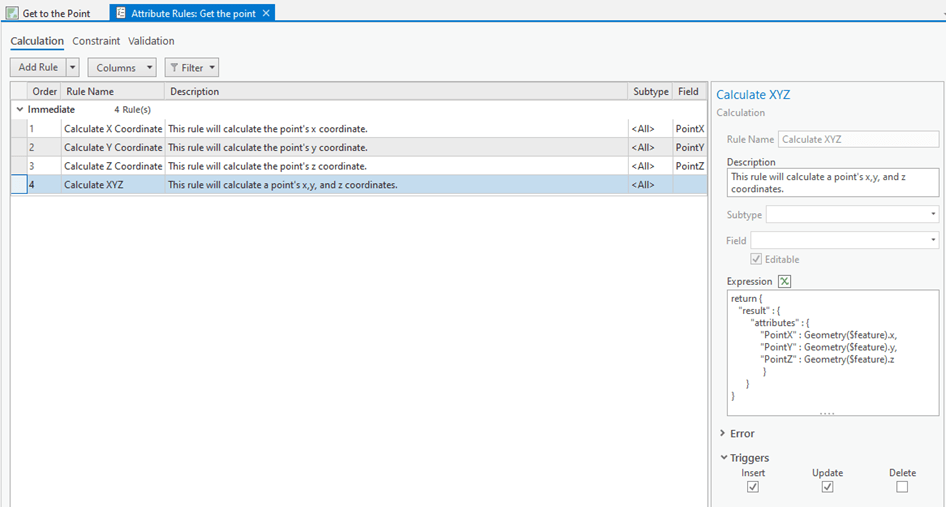Viewport: 946px width, 507px height.
Task: Click the z coordinate description cell
Action: 396,166
